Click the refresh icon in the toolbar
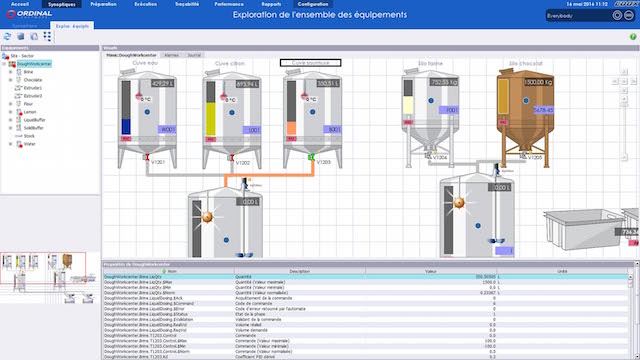 click(x=7, y=36)
